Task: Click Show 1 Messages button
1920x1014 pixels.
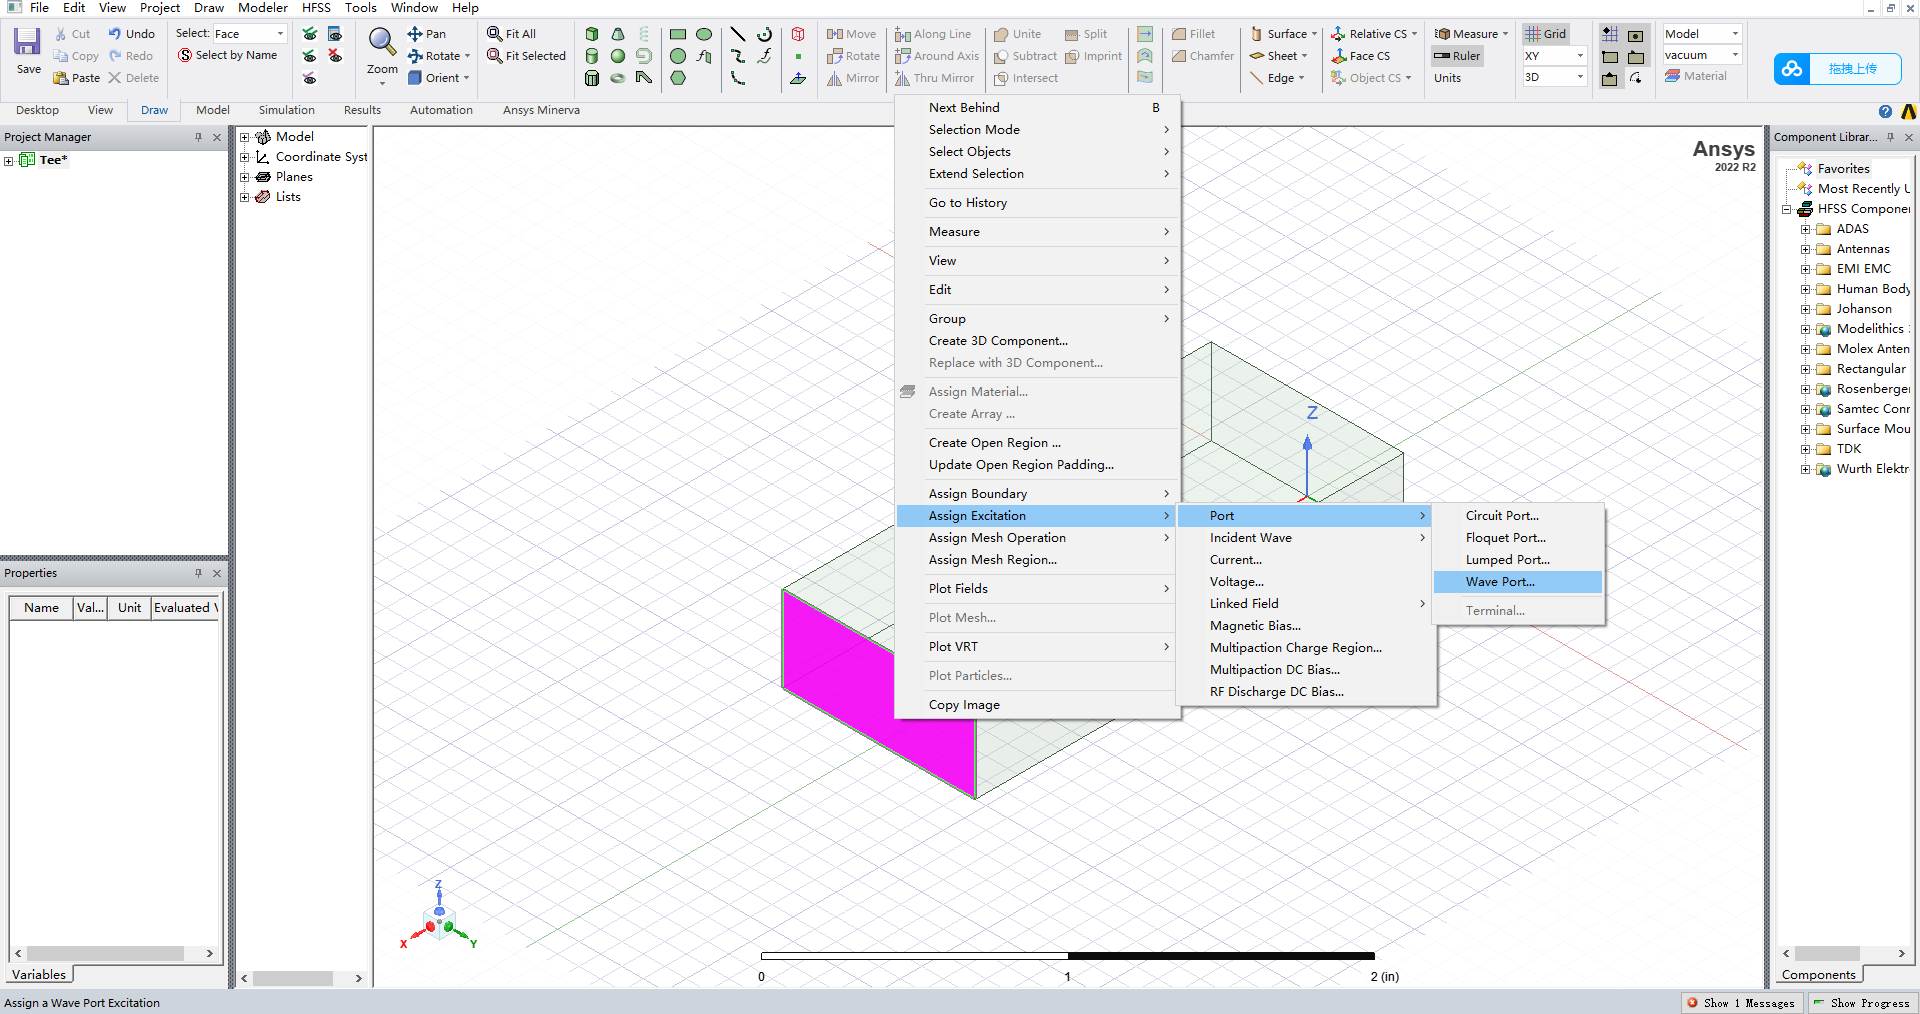Action: tap(1741, 1003)
